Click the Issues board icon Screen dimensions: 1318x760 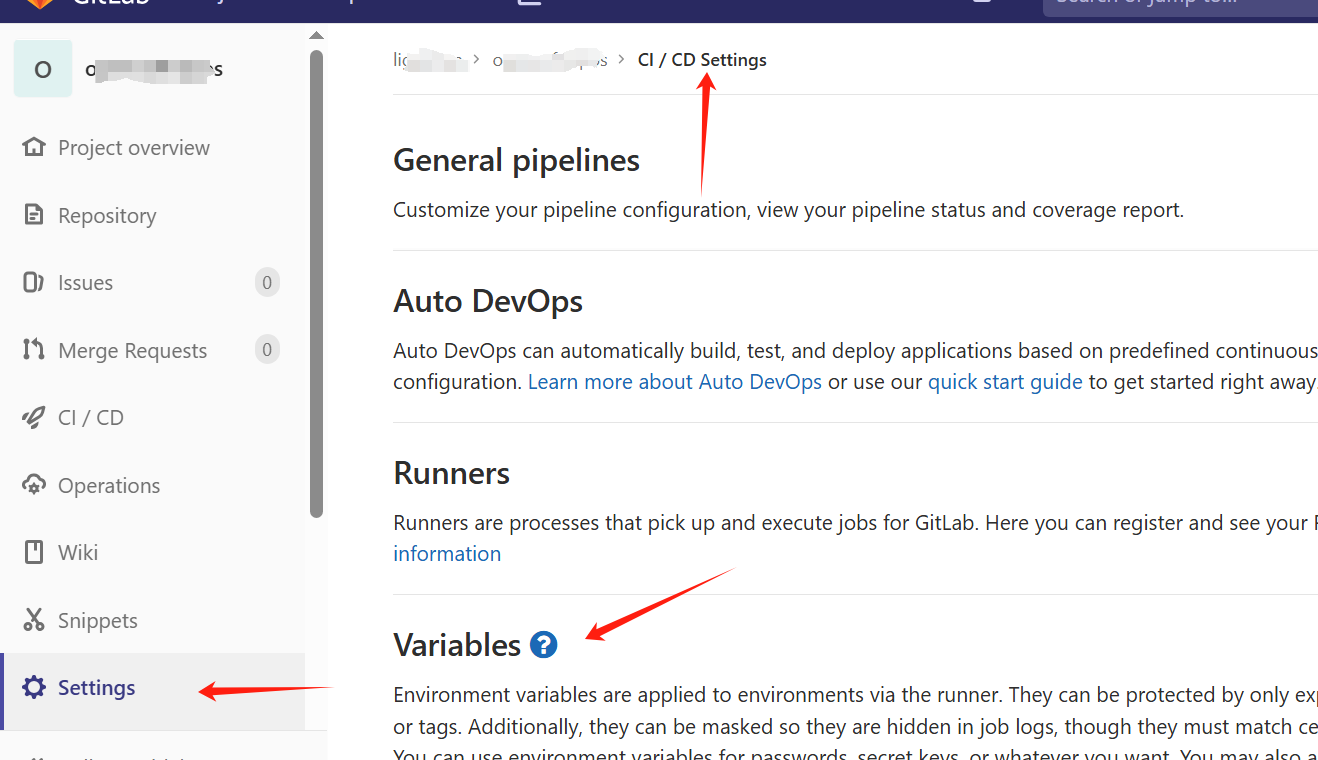click(34, 283)
